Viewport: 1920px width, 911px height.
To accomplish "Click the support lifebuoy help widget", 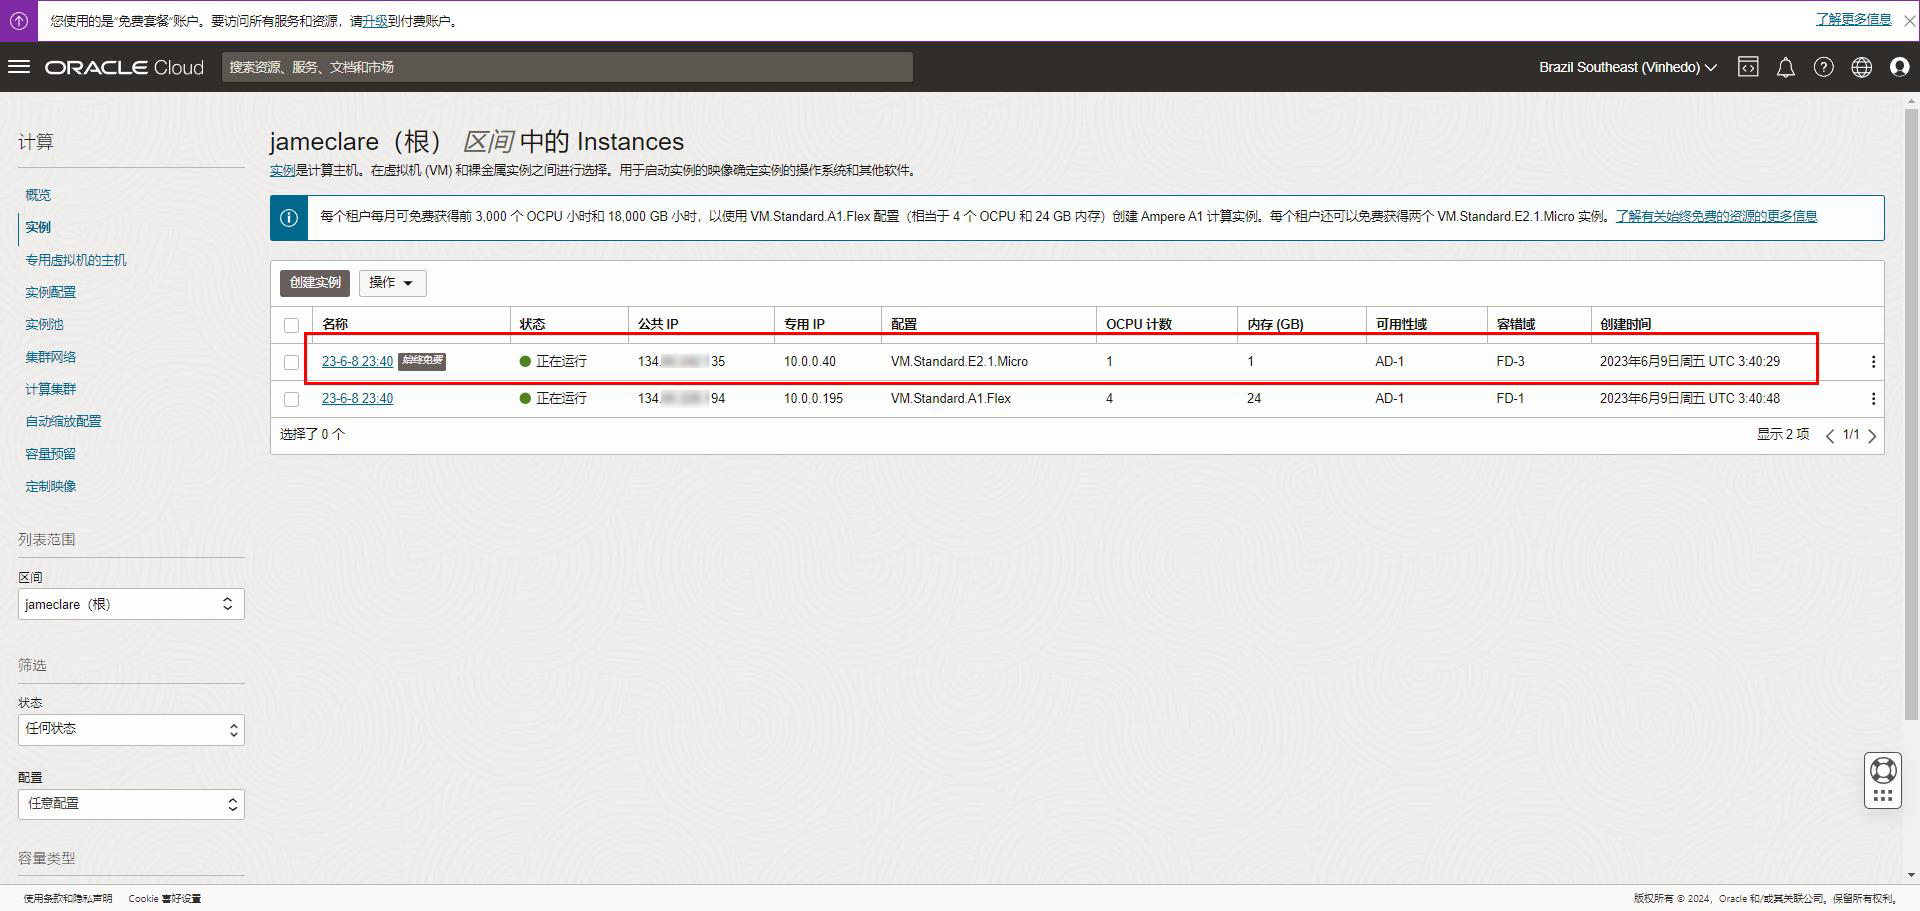I will (1883, 771).
